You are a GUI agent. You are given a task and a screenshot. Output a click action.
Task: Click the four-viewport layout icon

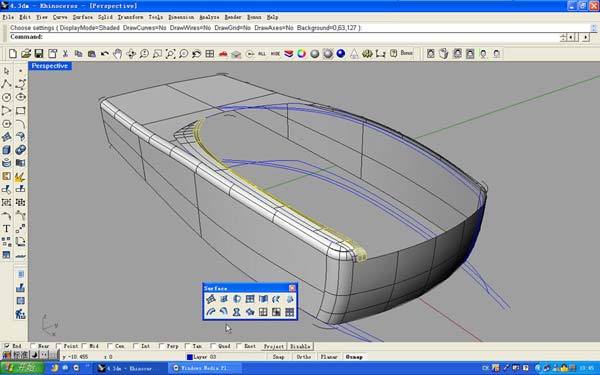tap(210, 54)
